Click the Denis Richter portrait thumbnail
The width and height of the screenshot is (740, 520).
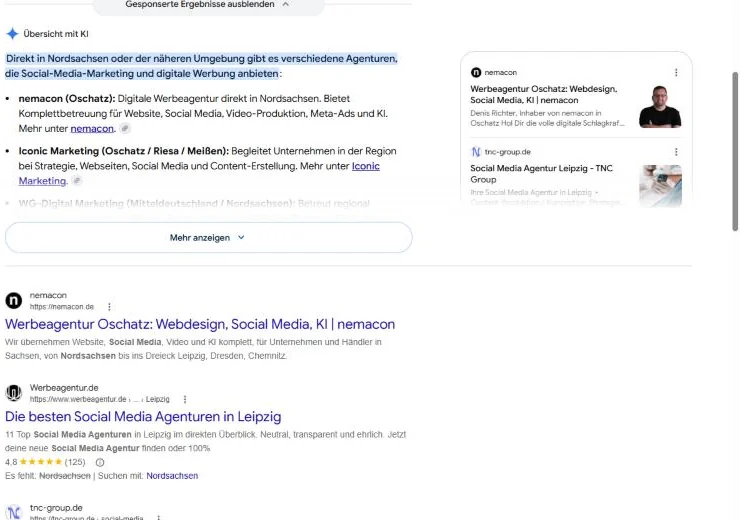660,107
